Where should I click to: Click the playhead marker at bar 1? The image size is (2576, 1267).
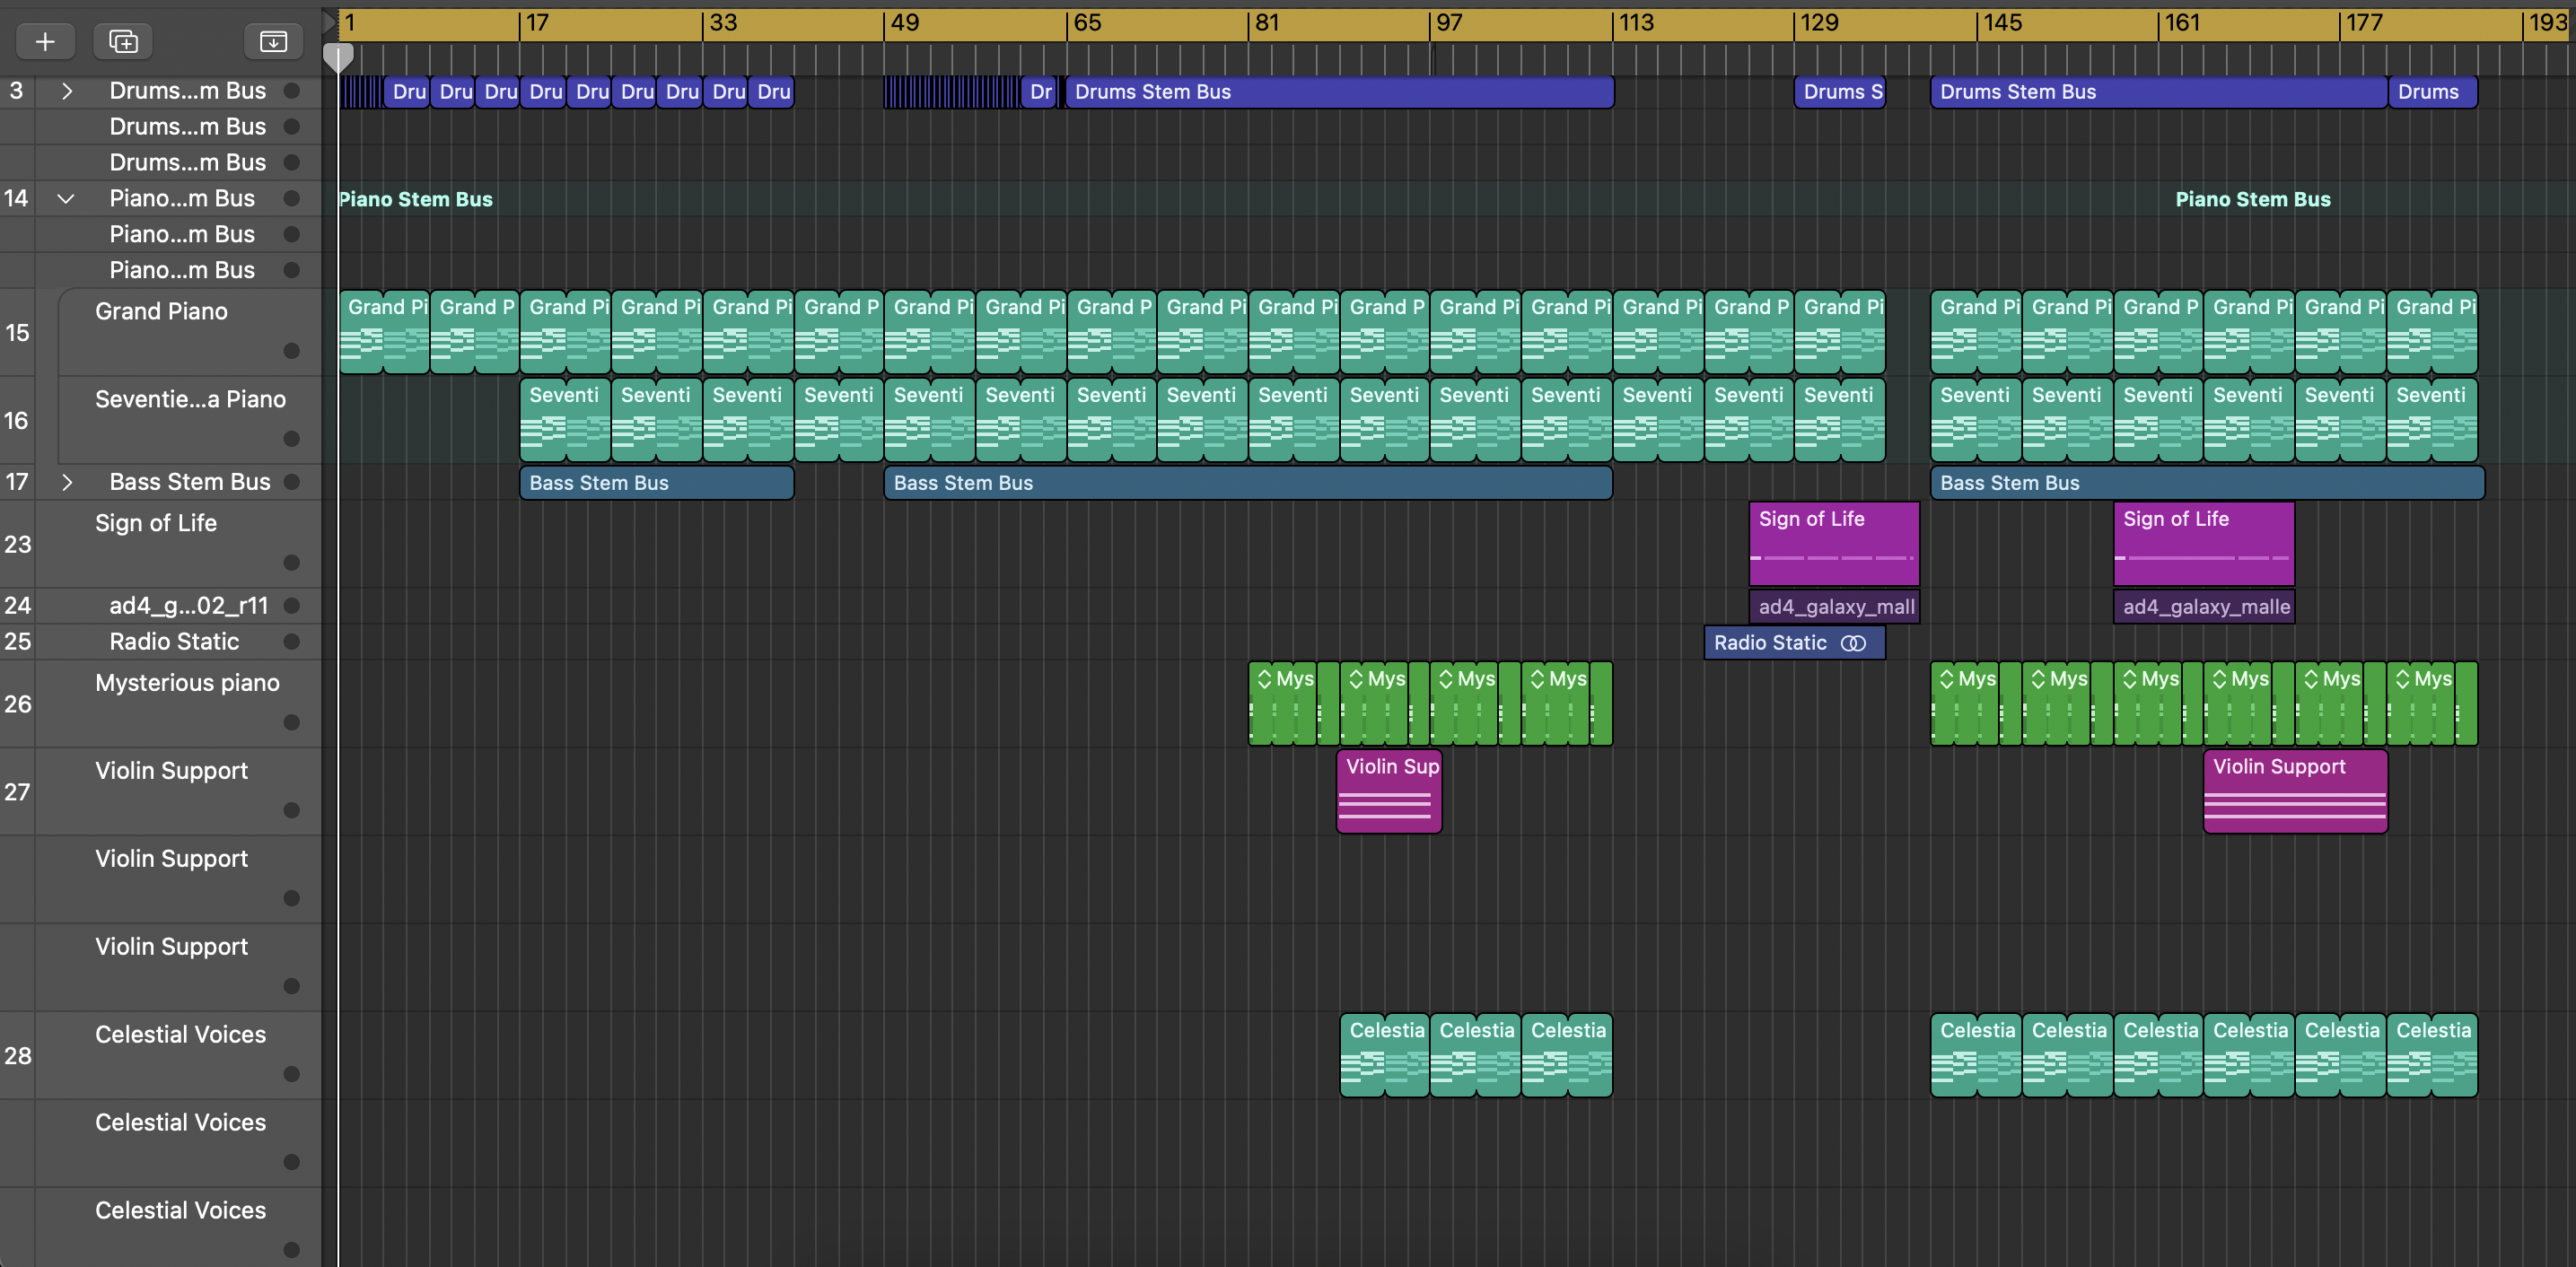pos(338,57)
